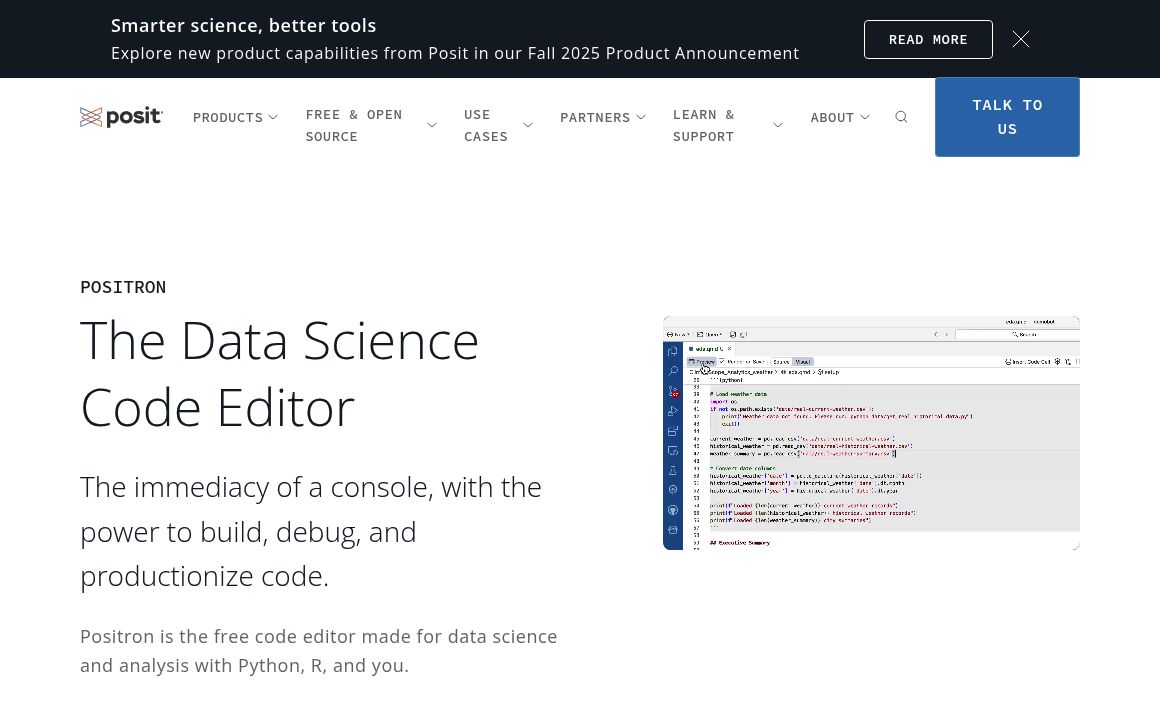Click the Preview button in editor toolbar

pos(701,361)
